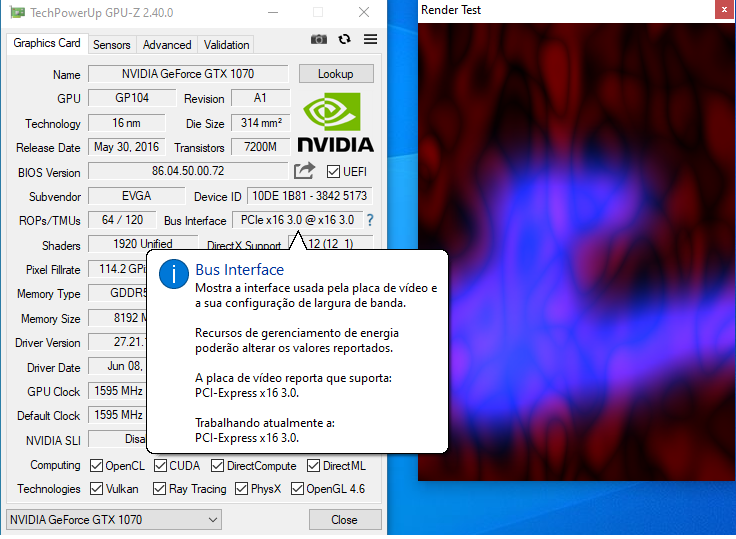Toggle the OpenCL checkbox
The width and height of the screenshot is (736, 539).
click(x=96, y=466)
